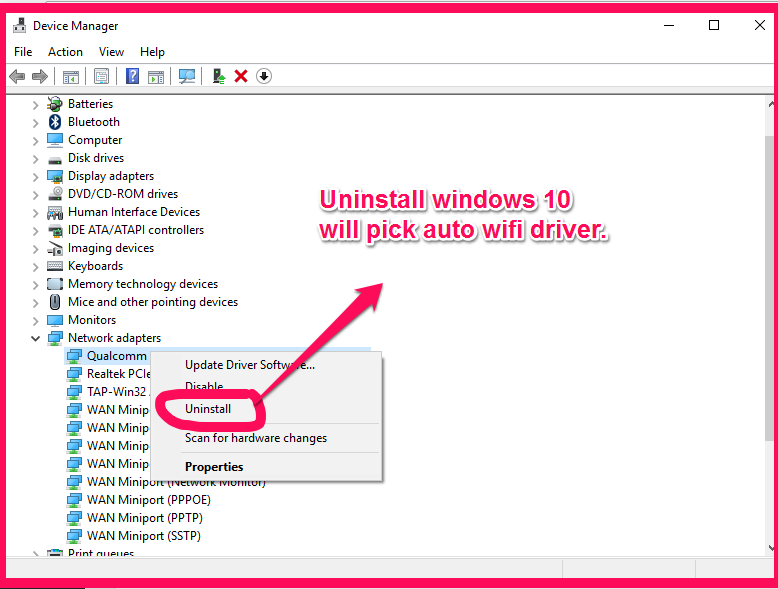Expand the Disk drives node
The width and height of the screenshot is (778, 589).
click(x=35, y=159)
